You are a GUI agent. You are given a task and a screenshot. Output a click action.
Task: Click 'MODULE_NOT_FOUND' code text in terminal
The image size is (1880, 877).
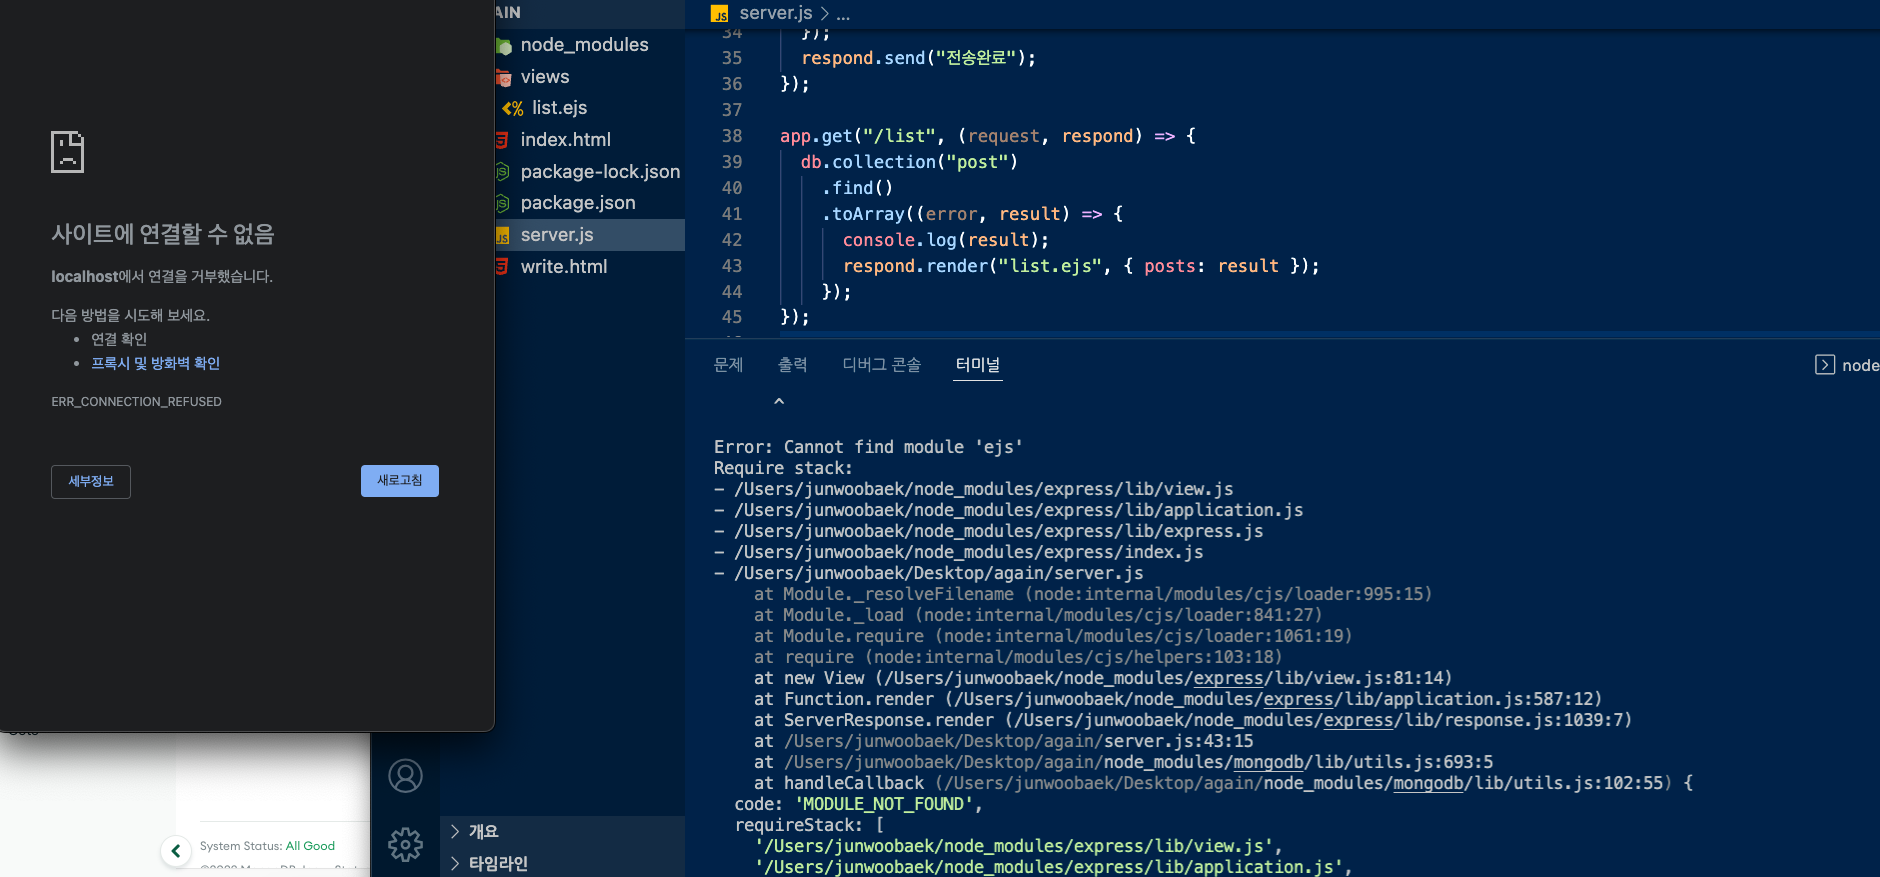[883, 804]
